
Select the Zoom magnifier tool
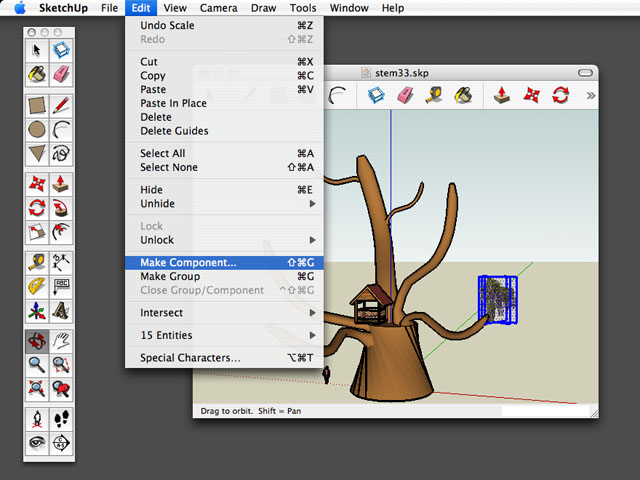[37, 365]
